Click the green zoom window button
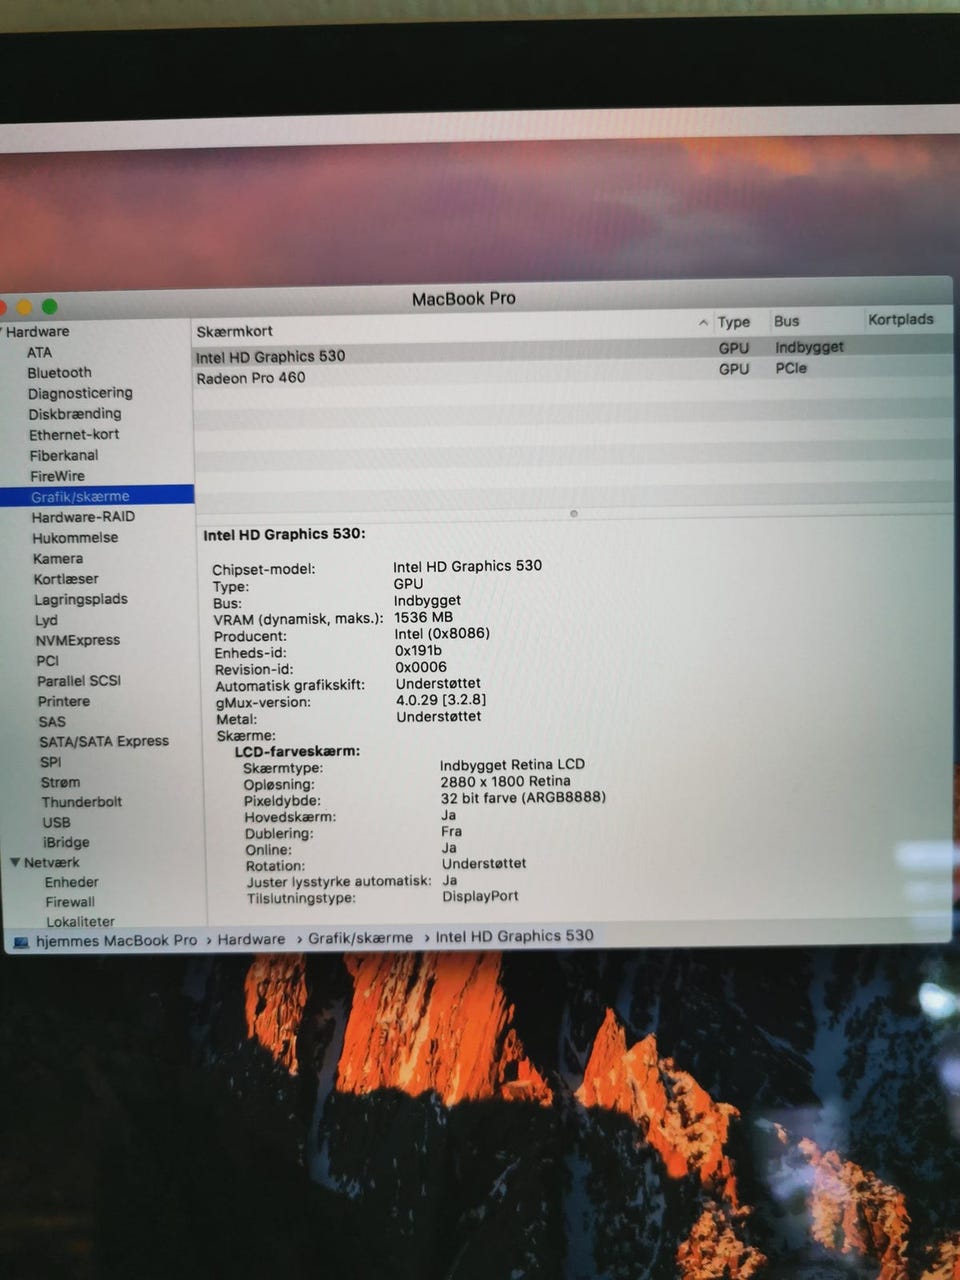Image resolution: width=960 pixels, height=1280 pixels. point(50,307)
